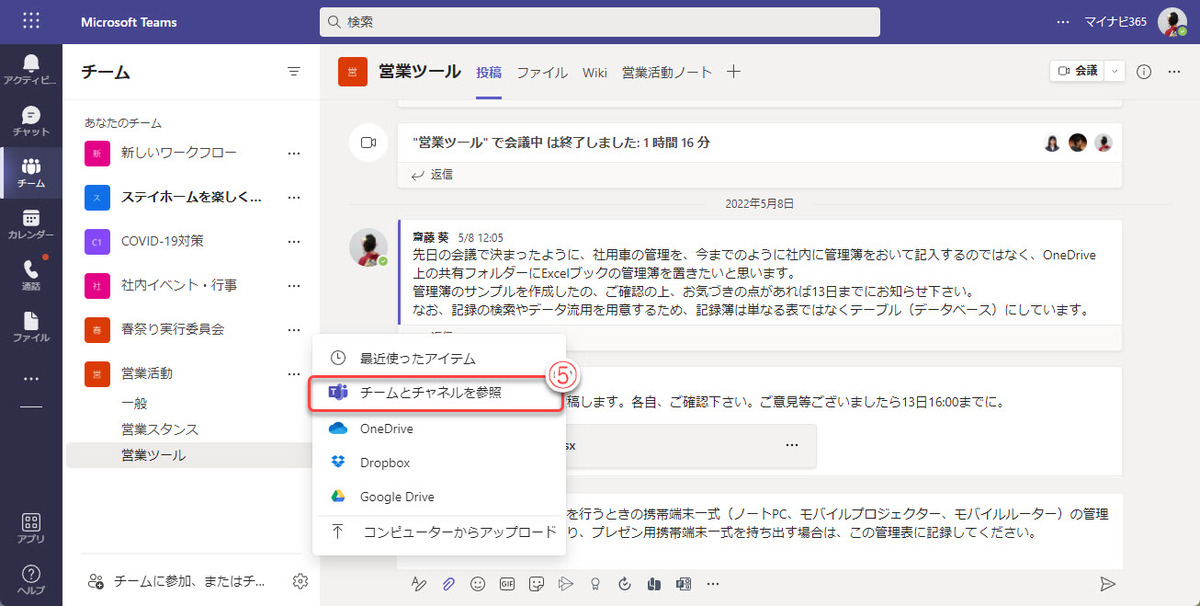Open more channel options in header

tap(1175, 71)
